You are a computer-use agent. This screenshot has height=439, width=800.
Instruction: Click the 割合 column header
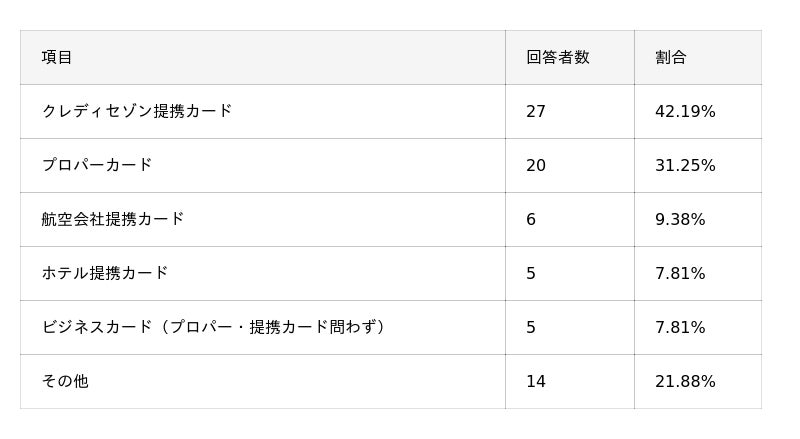pos(671,57)
